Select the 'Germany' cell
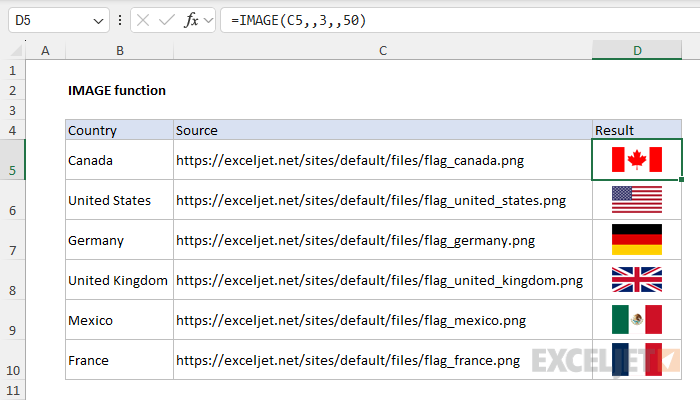This screenshot has width=700, height=400. coord(119,240)
